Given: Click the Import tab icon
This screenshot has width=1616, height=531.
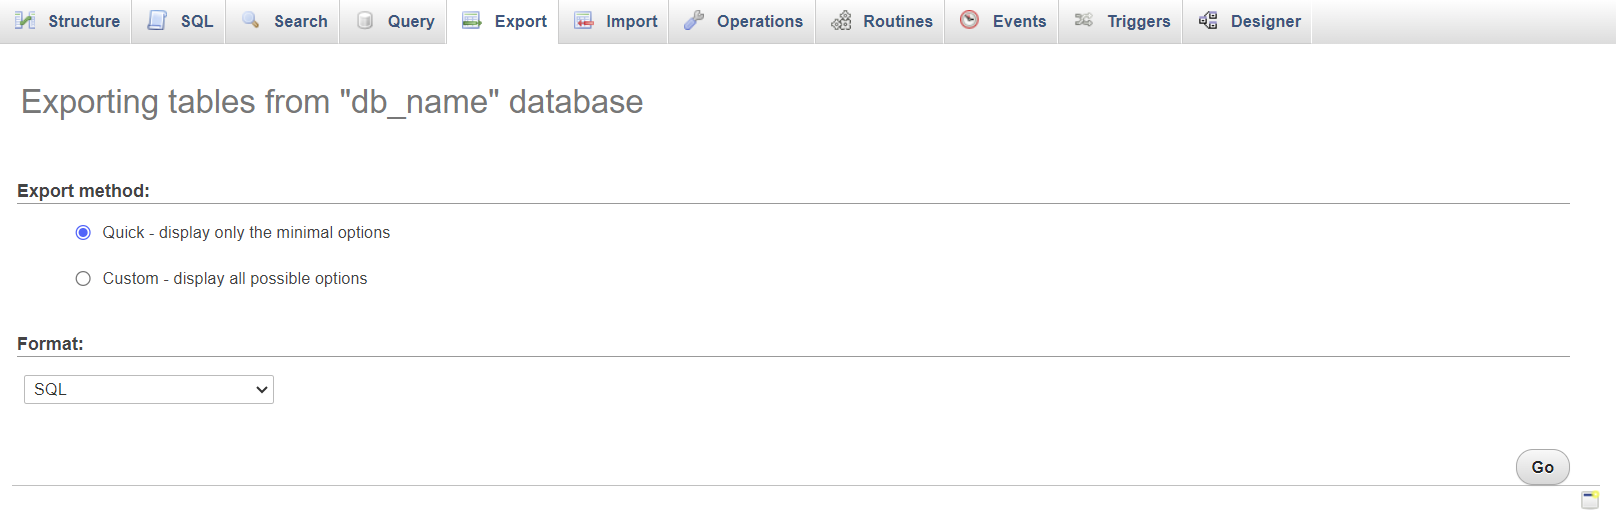Looking at the screenshot, I should tap(584, 21).
